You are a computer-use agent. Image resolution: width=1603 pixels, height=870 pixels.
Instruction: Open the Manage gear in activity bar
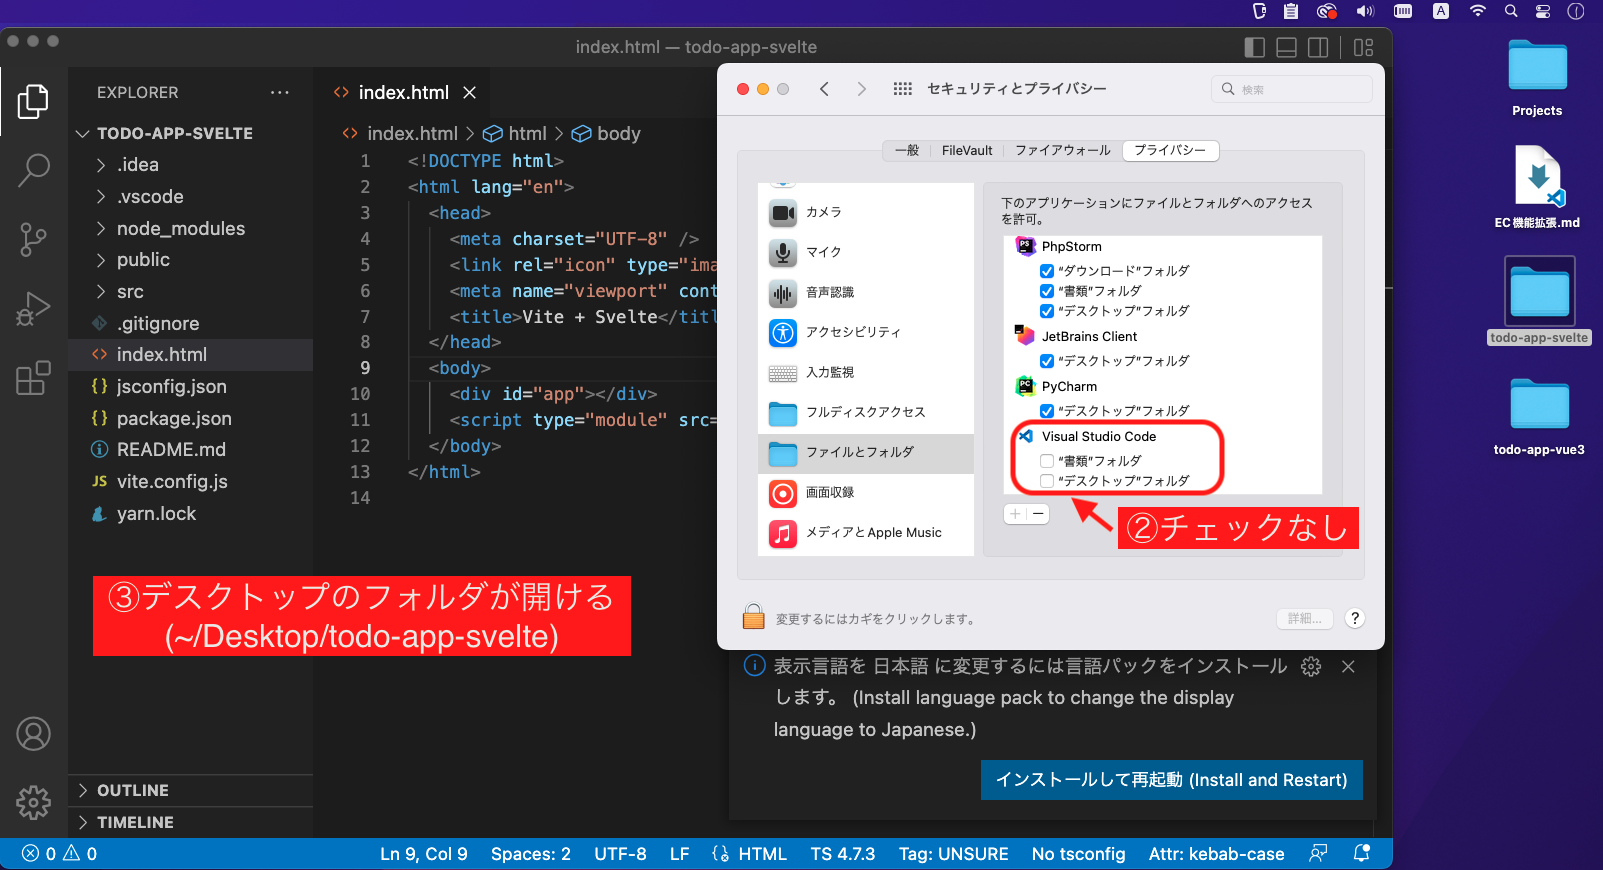33,801
